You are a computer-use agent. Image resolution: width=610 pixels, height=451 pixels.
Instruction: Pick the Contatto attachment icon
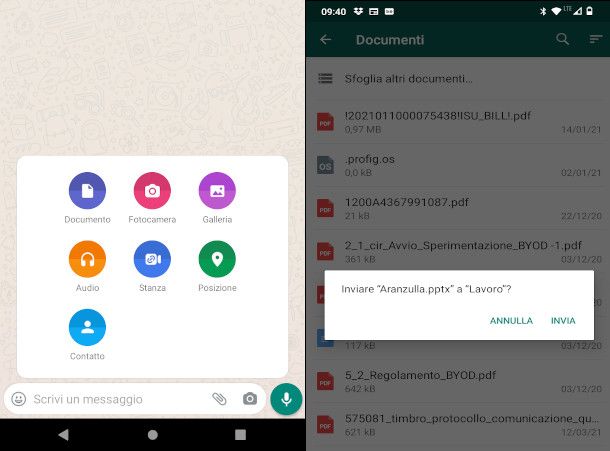87,327
